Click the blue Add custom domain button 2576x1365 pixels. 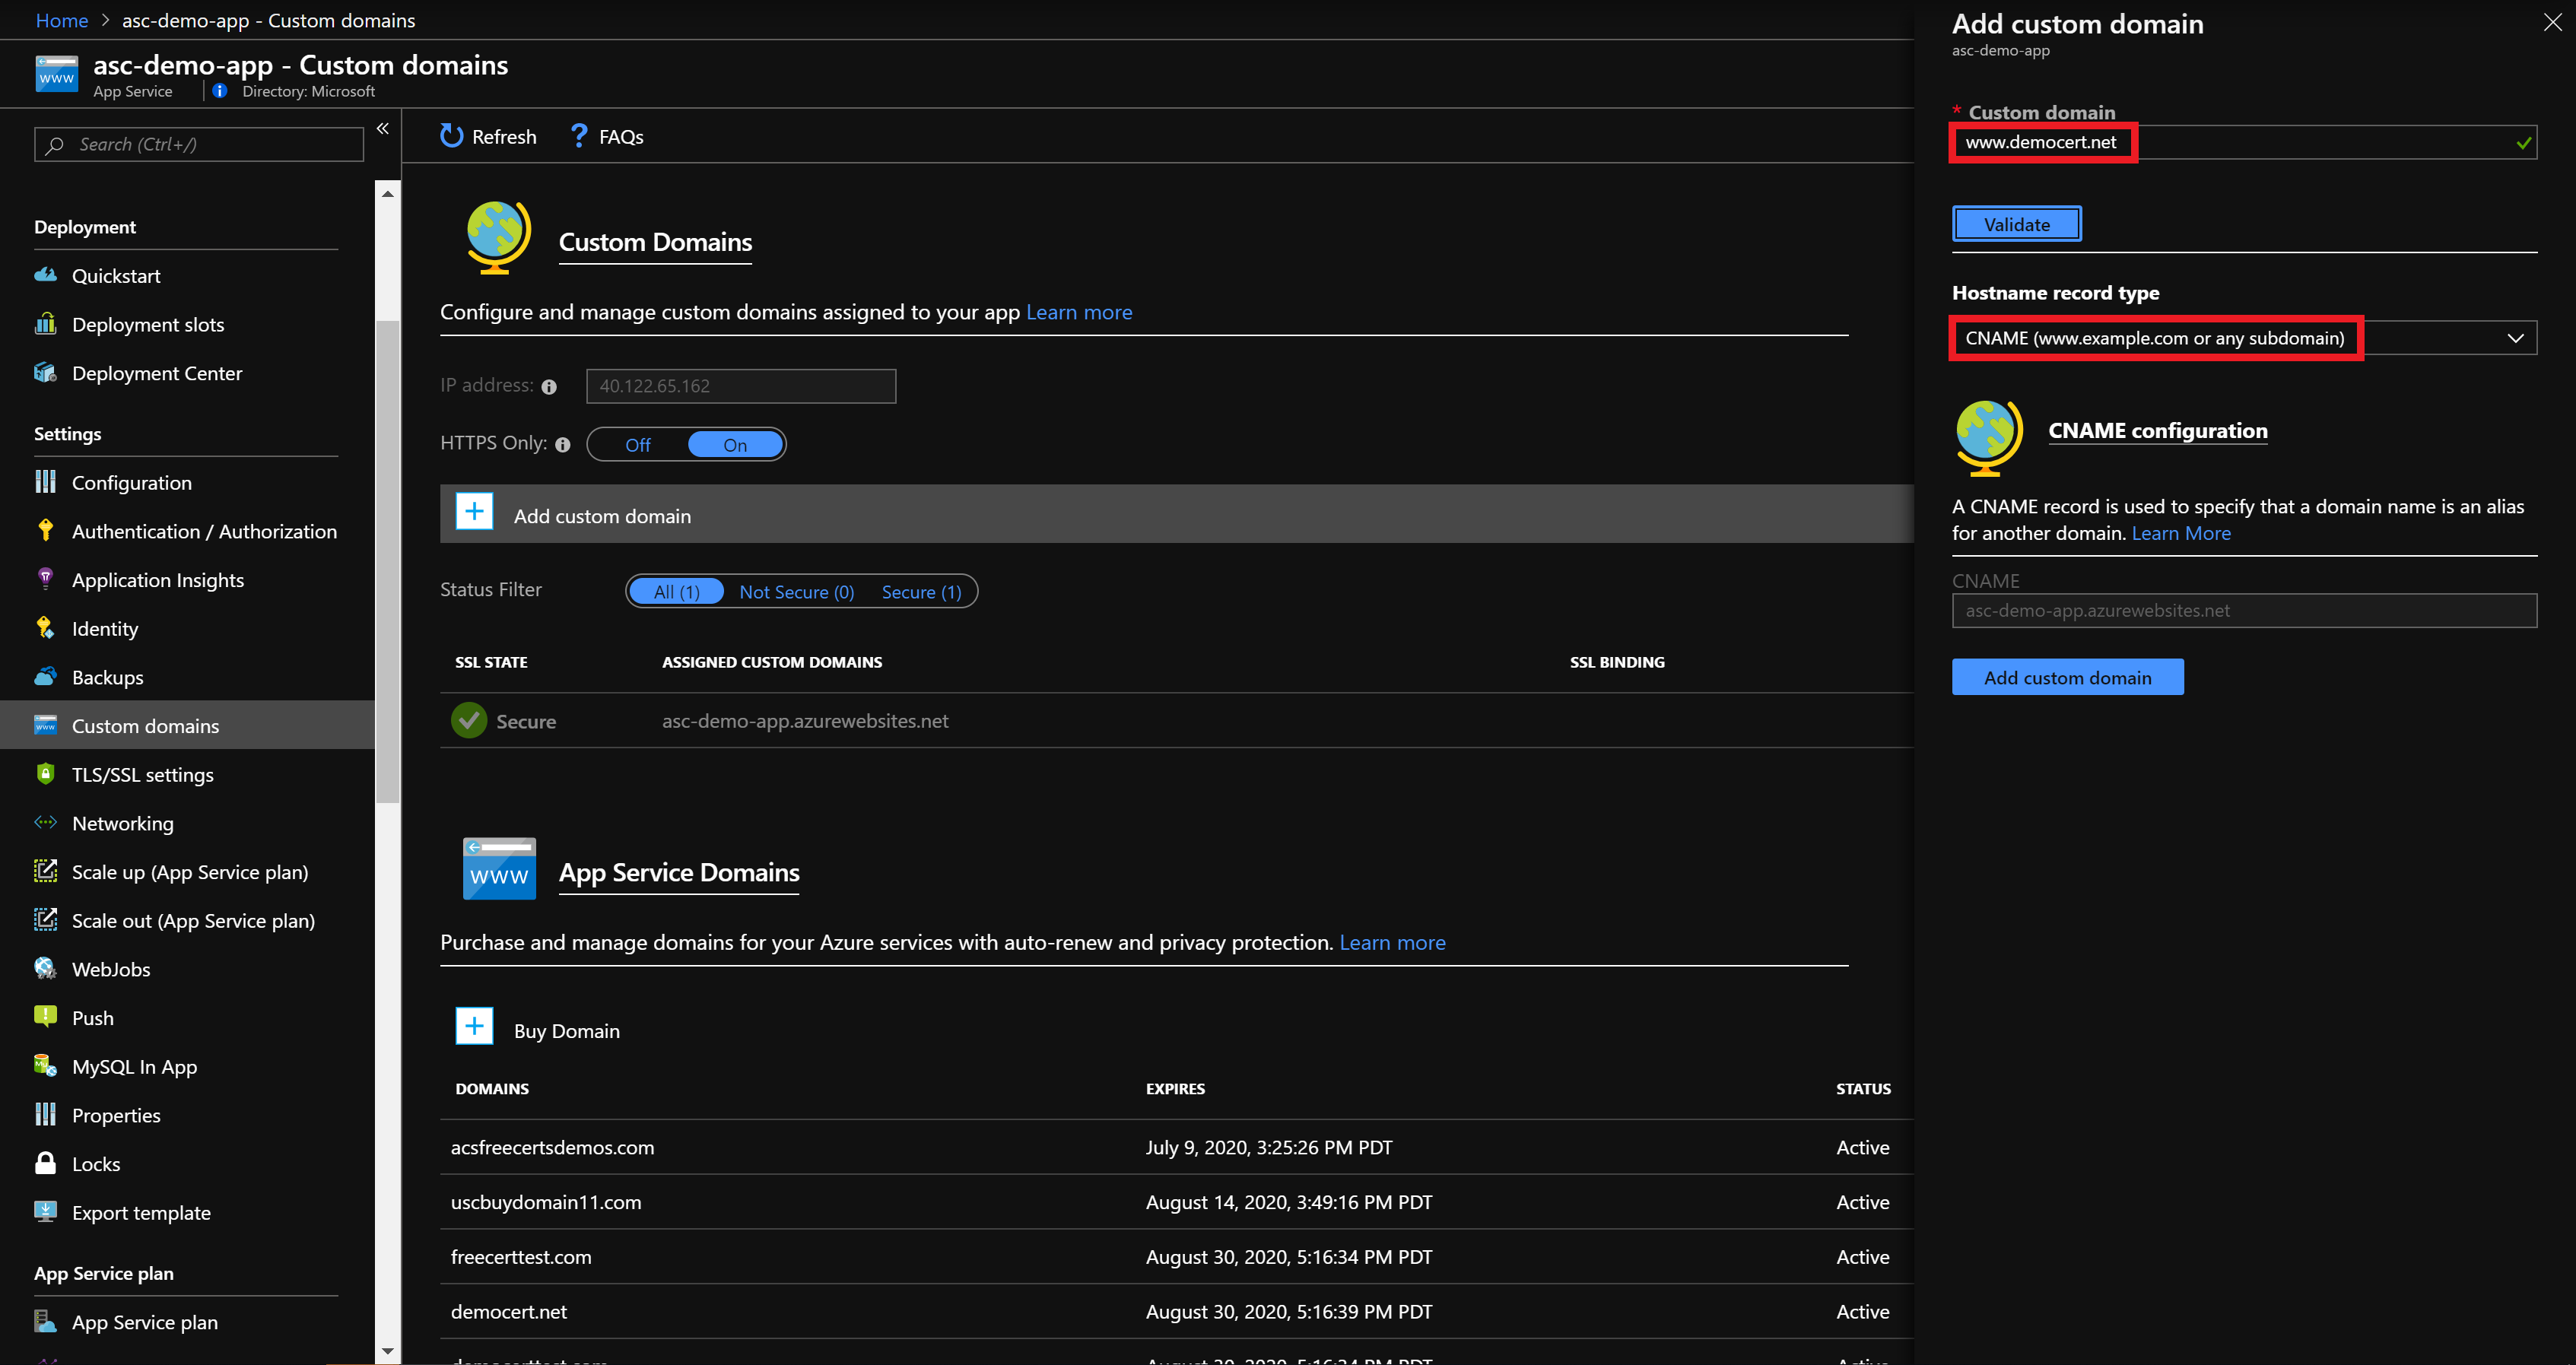point(2067,677)
